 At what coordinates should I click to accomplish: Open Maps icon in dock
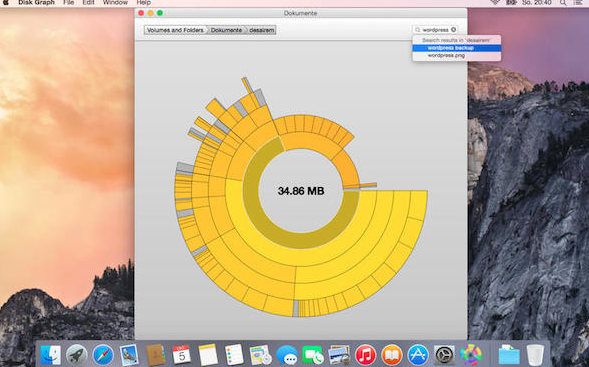(260, 354)
